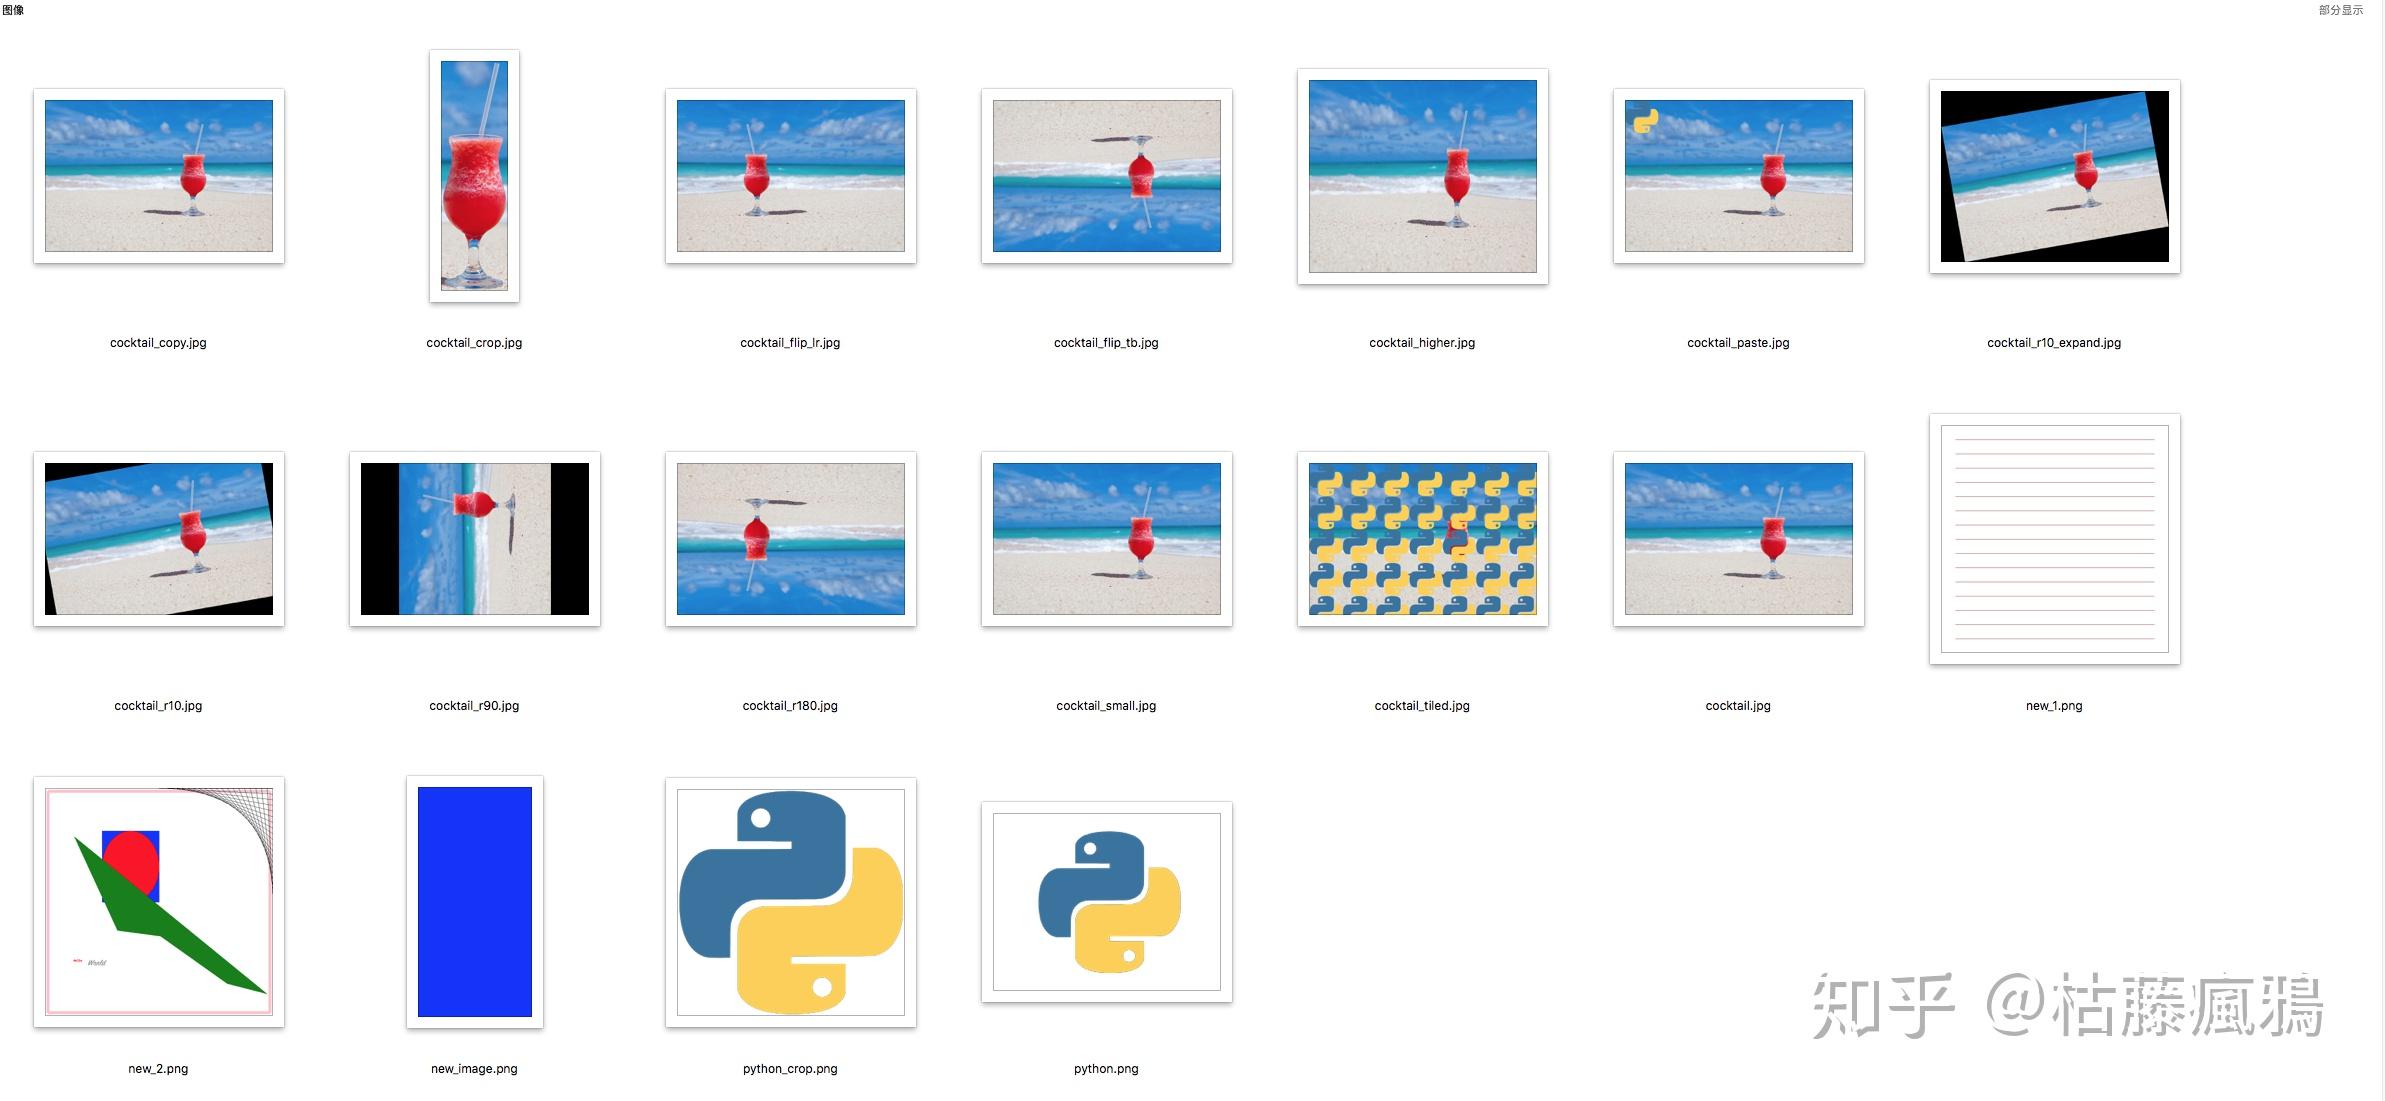Select the original cocktail.jpg thumbnail
Viewport: 2385px width, 1101px height.
click(1738, 539)
